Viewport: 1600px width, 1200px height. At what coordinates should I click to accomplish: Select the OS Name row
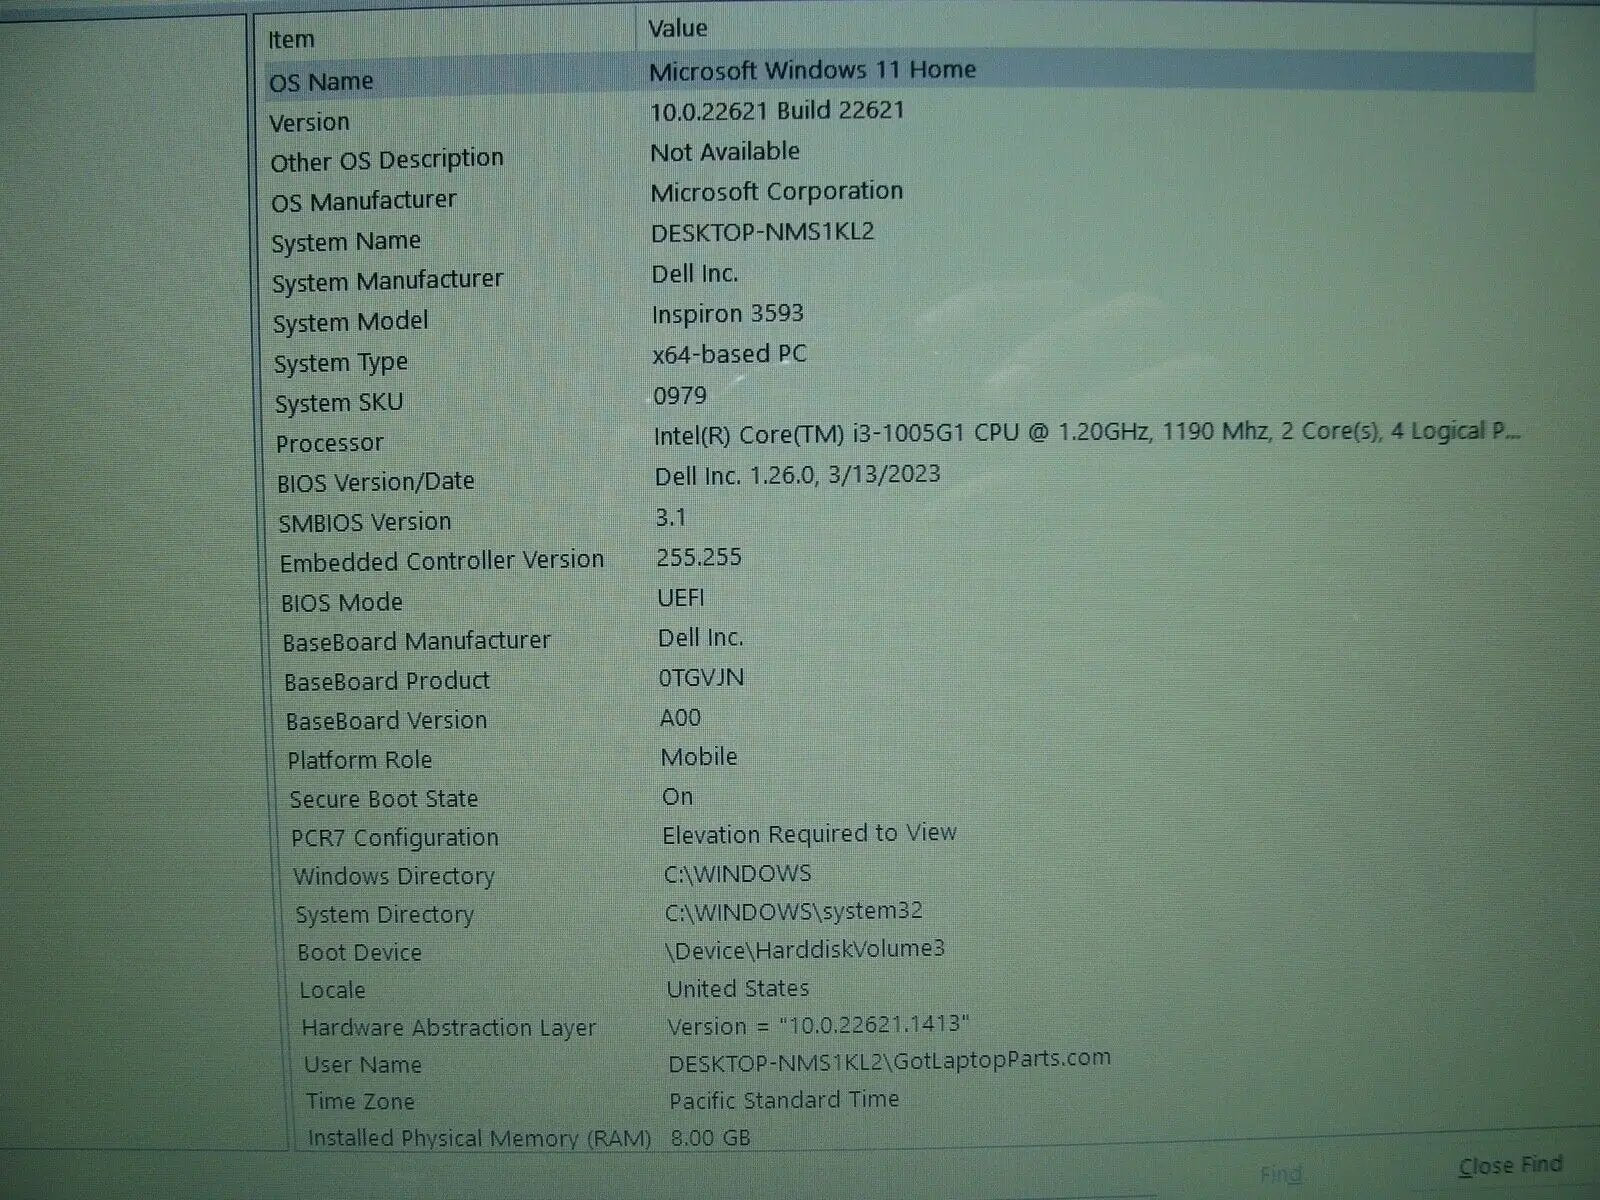[321, 82]
